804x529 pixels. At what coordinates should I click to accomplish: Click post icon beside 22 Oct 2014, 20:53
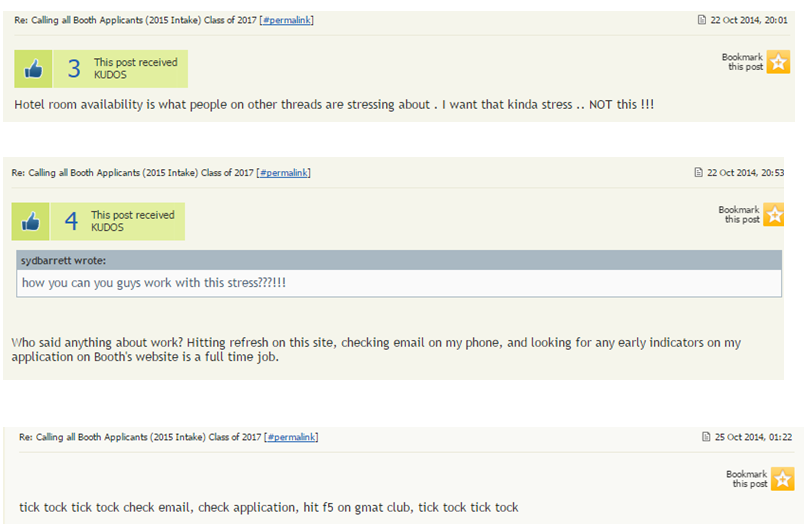[699, 172]
